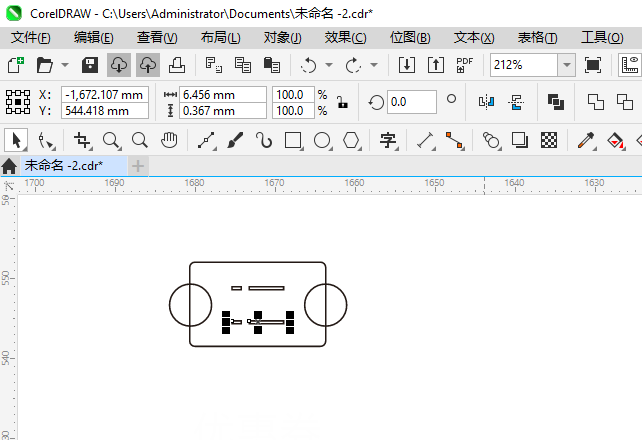Select the Zoom tool
642x440 pixels.
(x=111, y=141)
